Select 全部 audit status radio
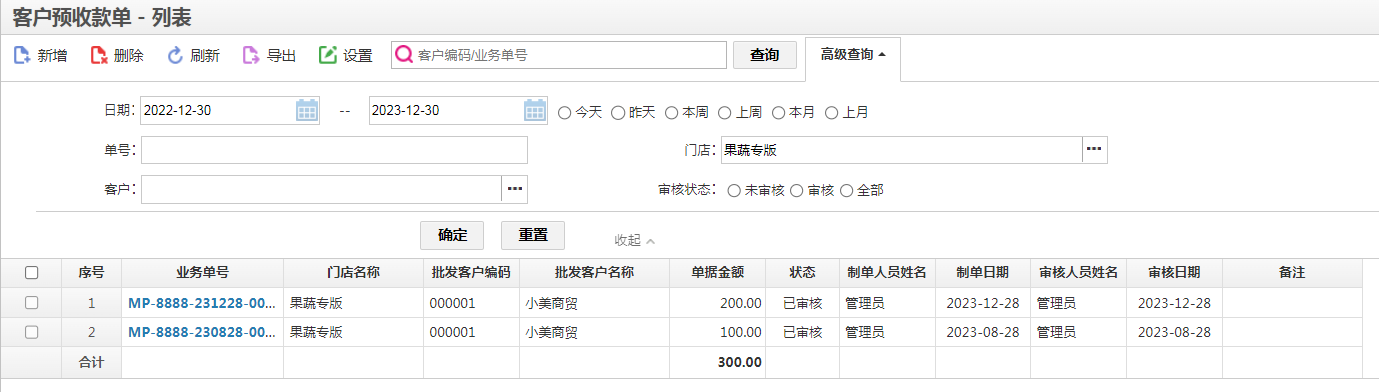The width and height of the screenshot is (1379, 392). [846, 190]
